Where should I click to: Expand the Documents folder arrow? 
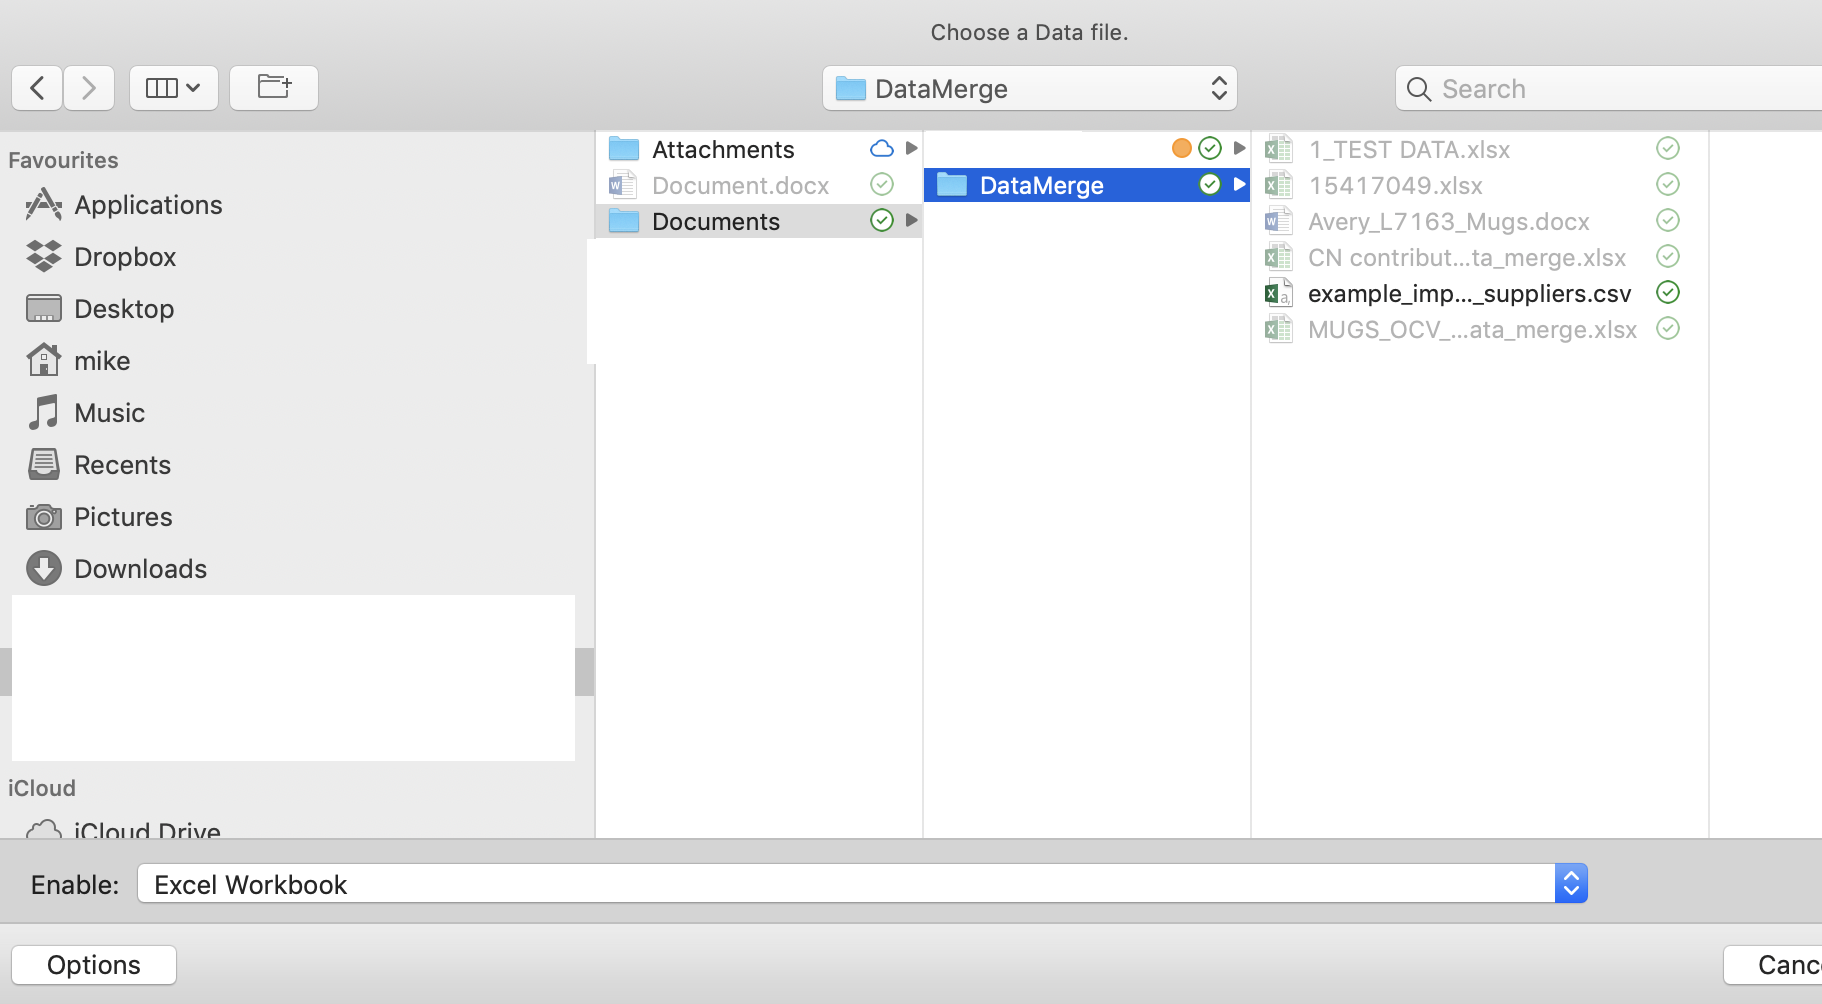[x=911, y=220]
